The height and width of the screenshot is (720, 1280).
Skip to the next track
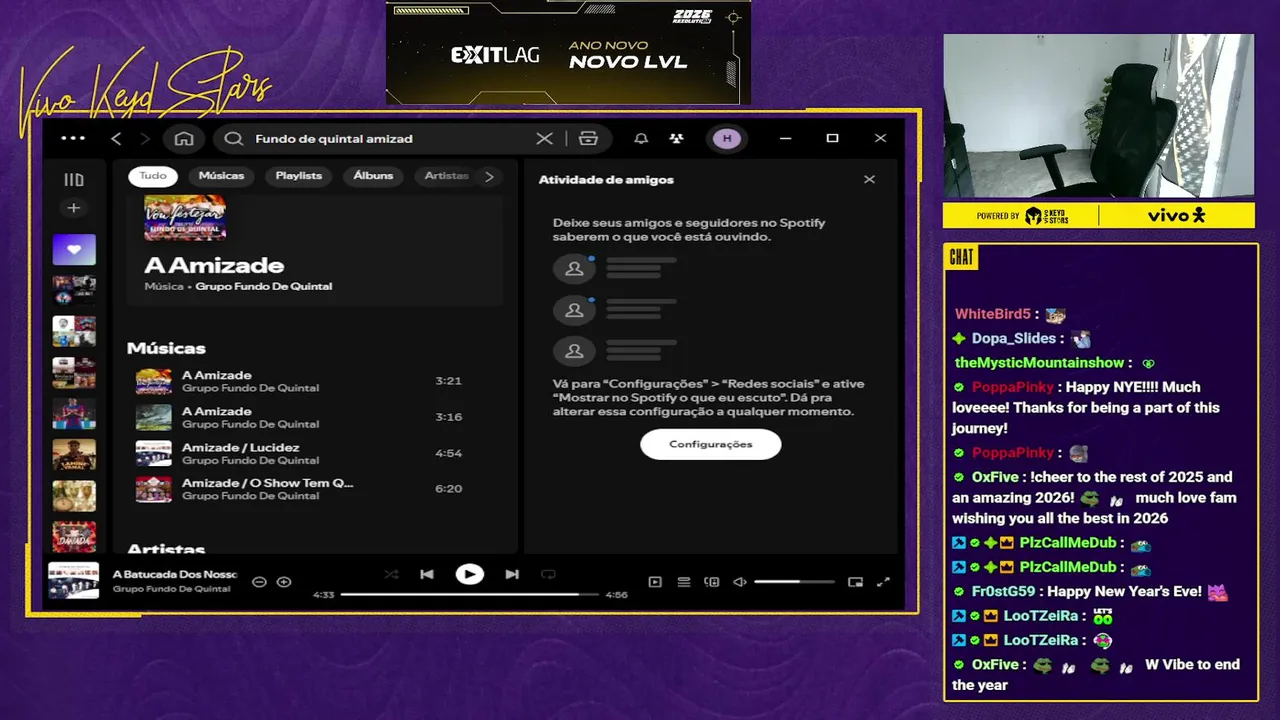click(512, 574)
